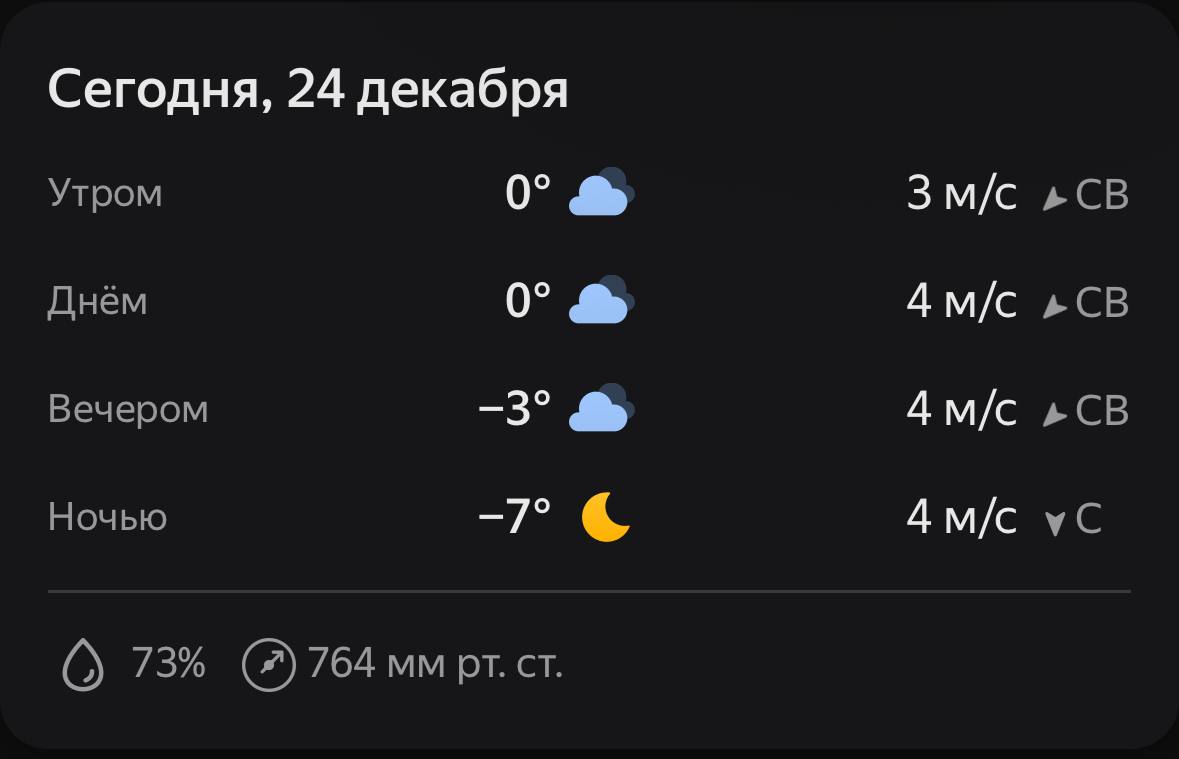Viewport: 1179px width, 759px height.
Task: Select the "Утром" row label
Action: point(105,193)
